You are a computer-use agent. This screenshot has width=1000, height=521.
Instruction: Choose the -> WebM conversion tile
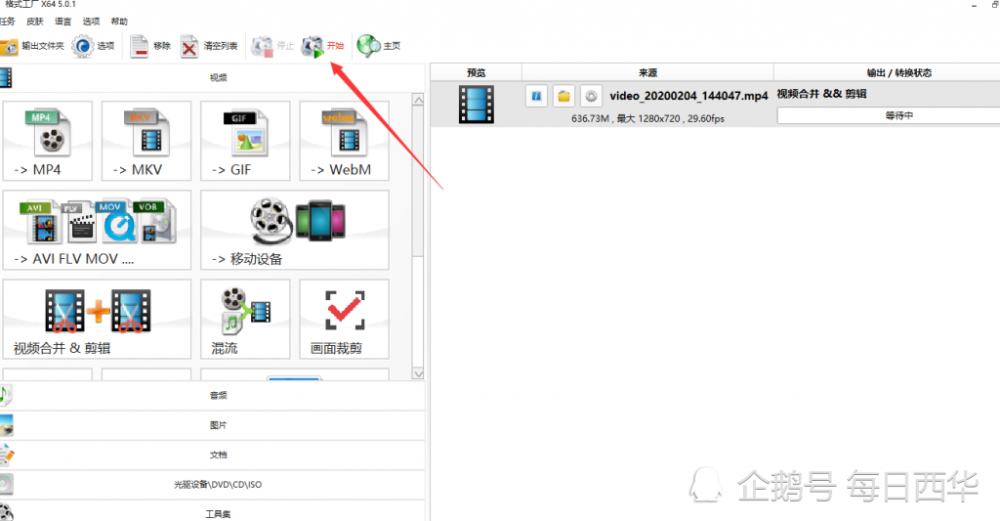(344, 141)
